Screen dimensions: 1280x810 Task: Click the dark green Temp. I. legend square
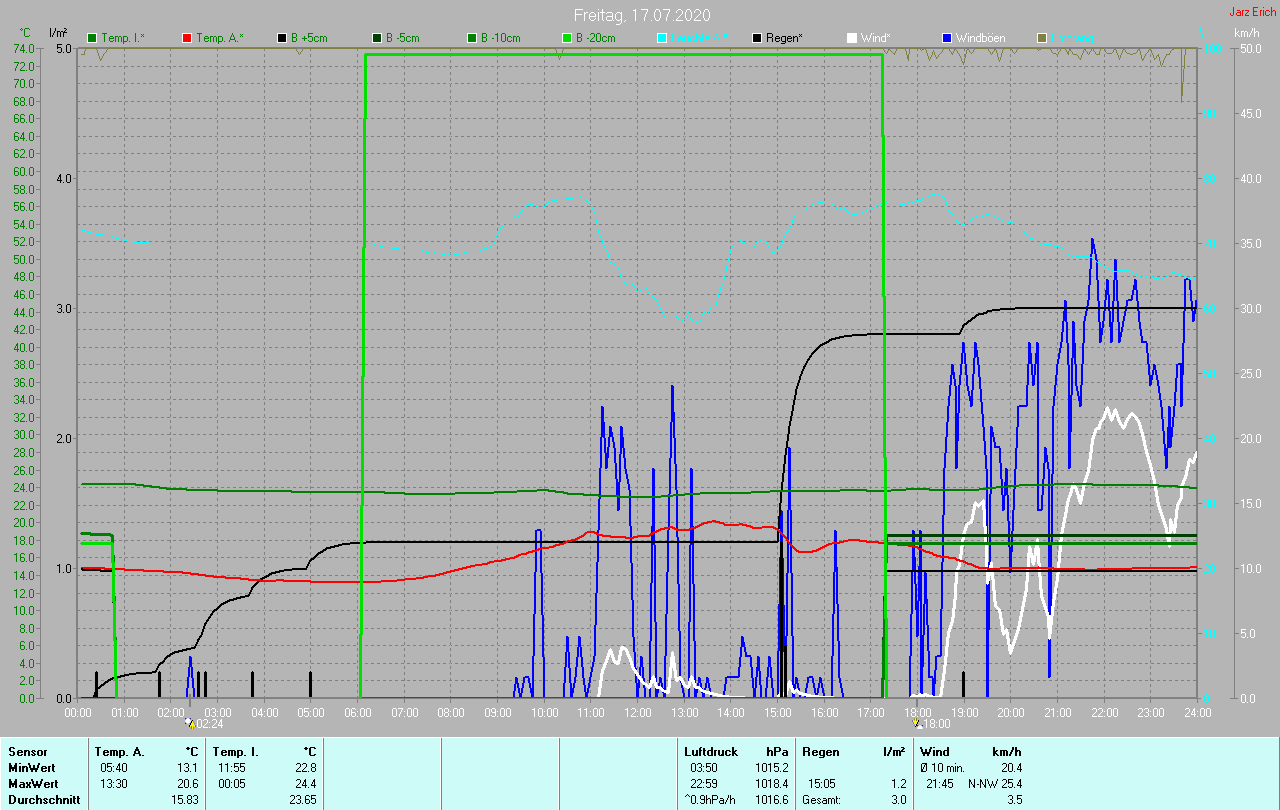point(93,38)
